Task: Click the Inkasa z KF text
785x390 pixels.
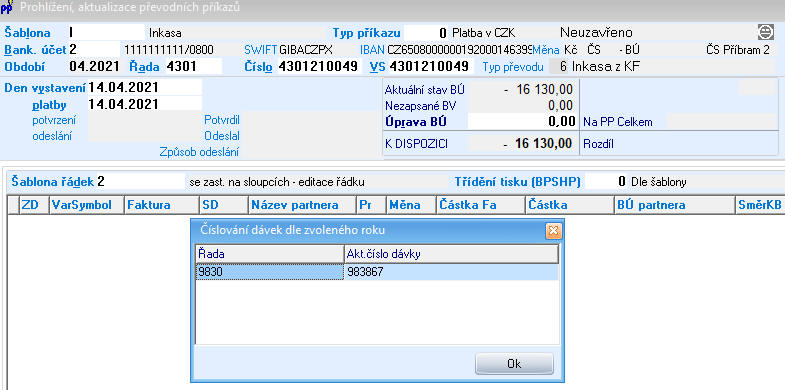Action: pos(606,67)
